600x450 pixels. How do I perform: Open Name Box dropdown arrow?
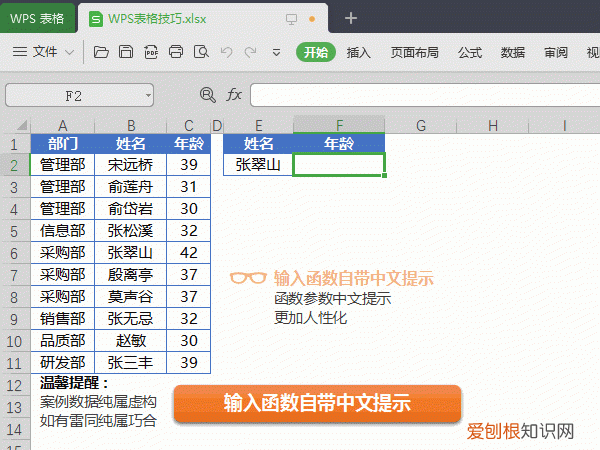pyautogui.click(x=148, y=95)
